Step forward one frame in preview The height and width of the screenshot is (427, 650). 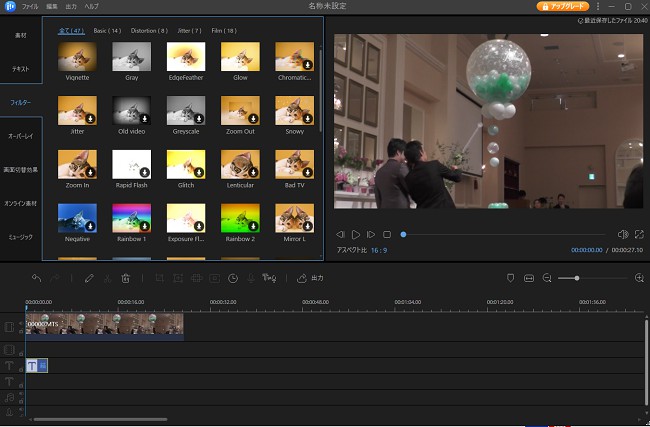(x=371, y=235)
